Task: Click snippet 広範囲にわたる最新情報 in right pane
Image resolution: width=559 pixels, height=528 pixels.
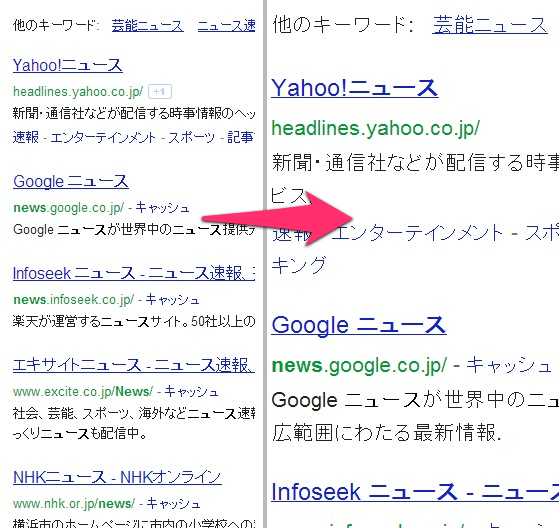Action: [386, 432]
